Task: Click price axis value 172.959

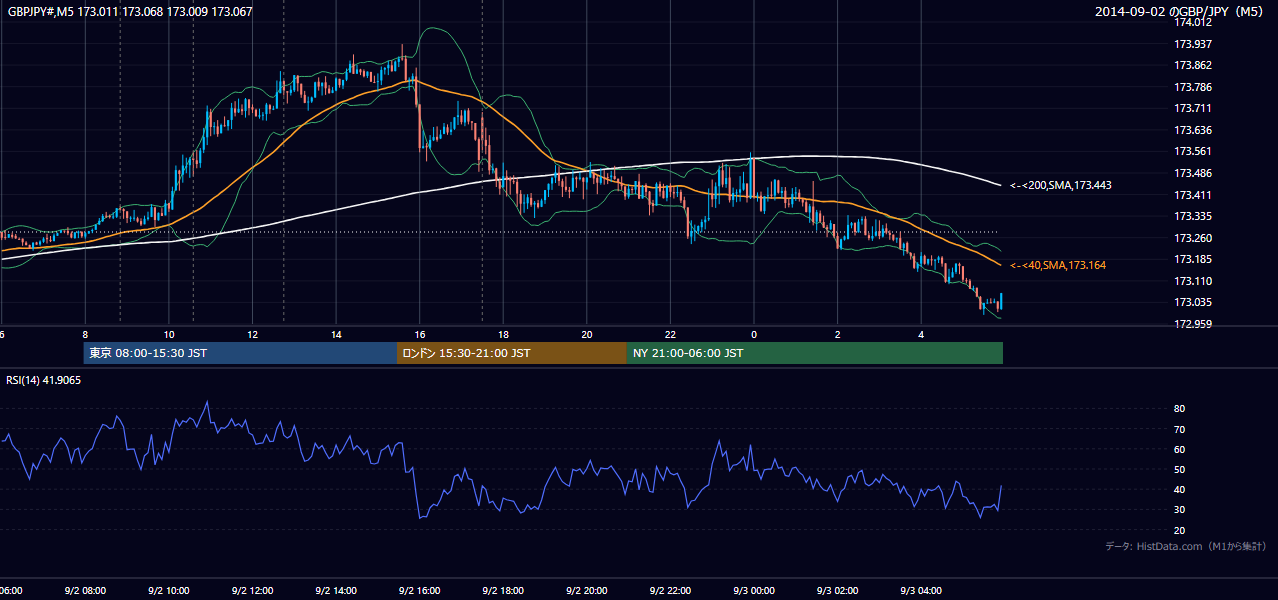Action: coord(1193,324)
